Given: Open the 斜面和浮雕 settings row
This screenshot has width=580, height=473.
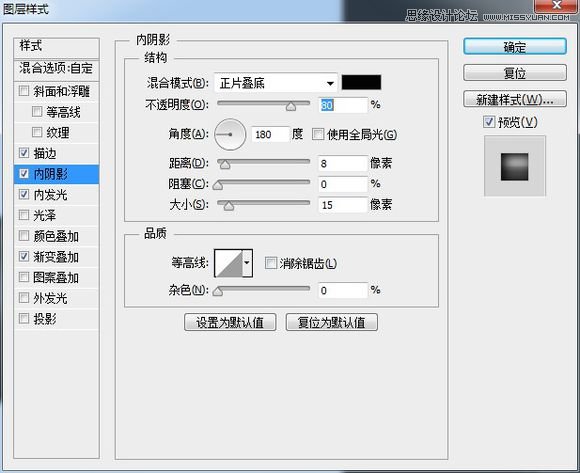Looking at the screenshot, I should click(57, 91).
